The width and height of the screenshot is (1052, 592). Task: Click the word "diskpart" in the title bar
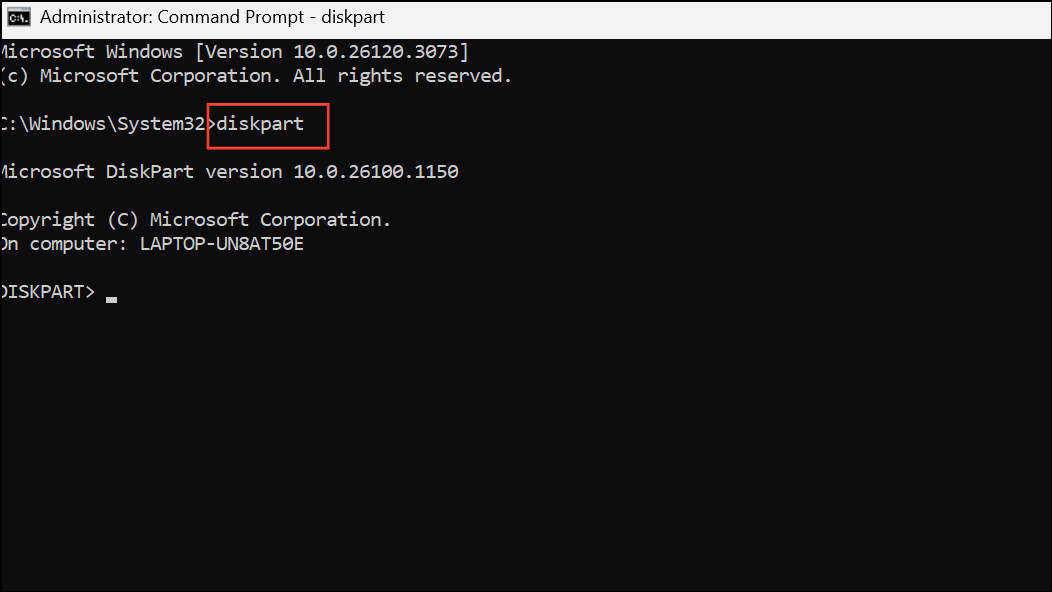point(354,17)
